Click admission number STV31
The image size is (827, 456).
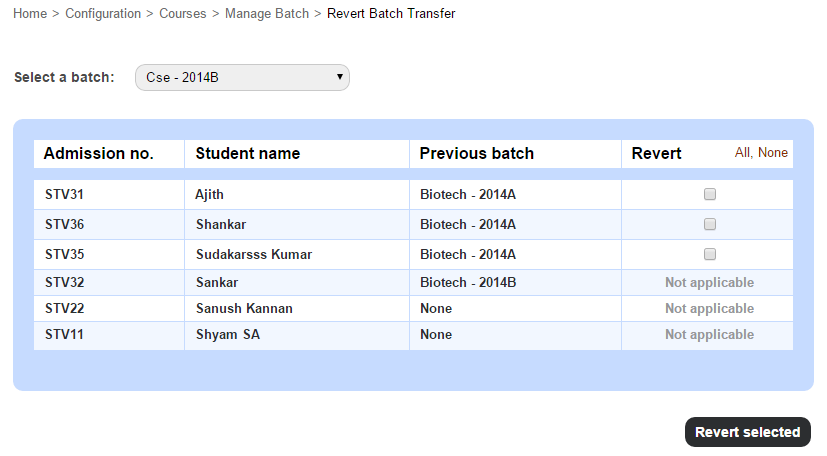64,195
